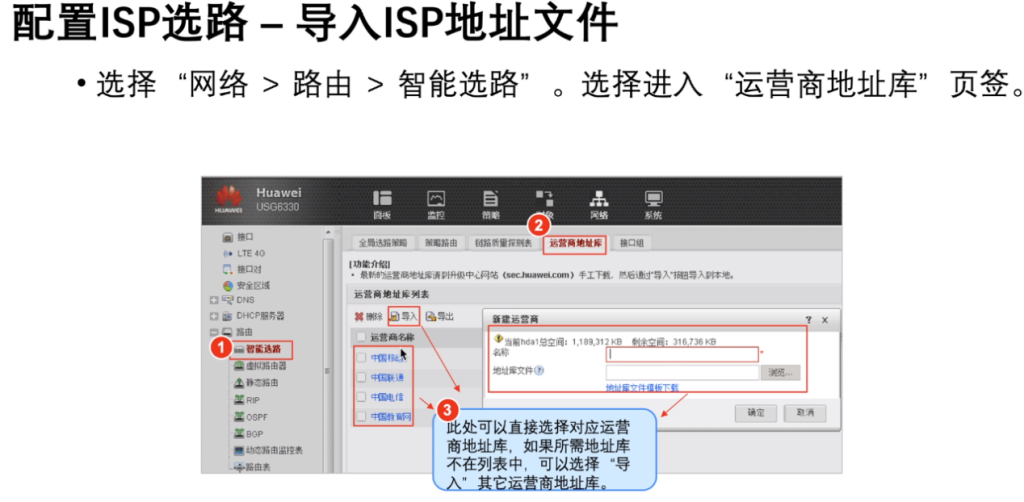
Task: Click the 导出 export button
Action: (440, 317)
